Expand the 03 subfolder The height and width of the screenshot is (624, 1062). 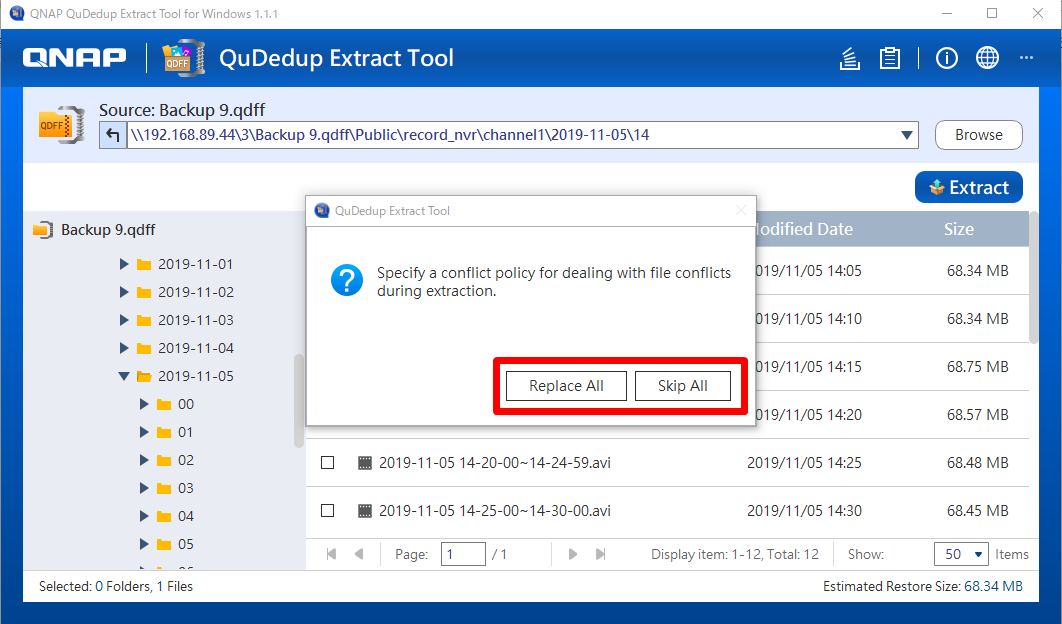point(144,488)
